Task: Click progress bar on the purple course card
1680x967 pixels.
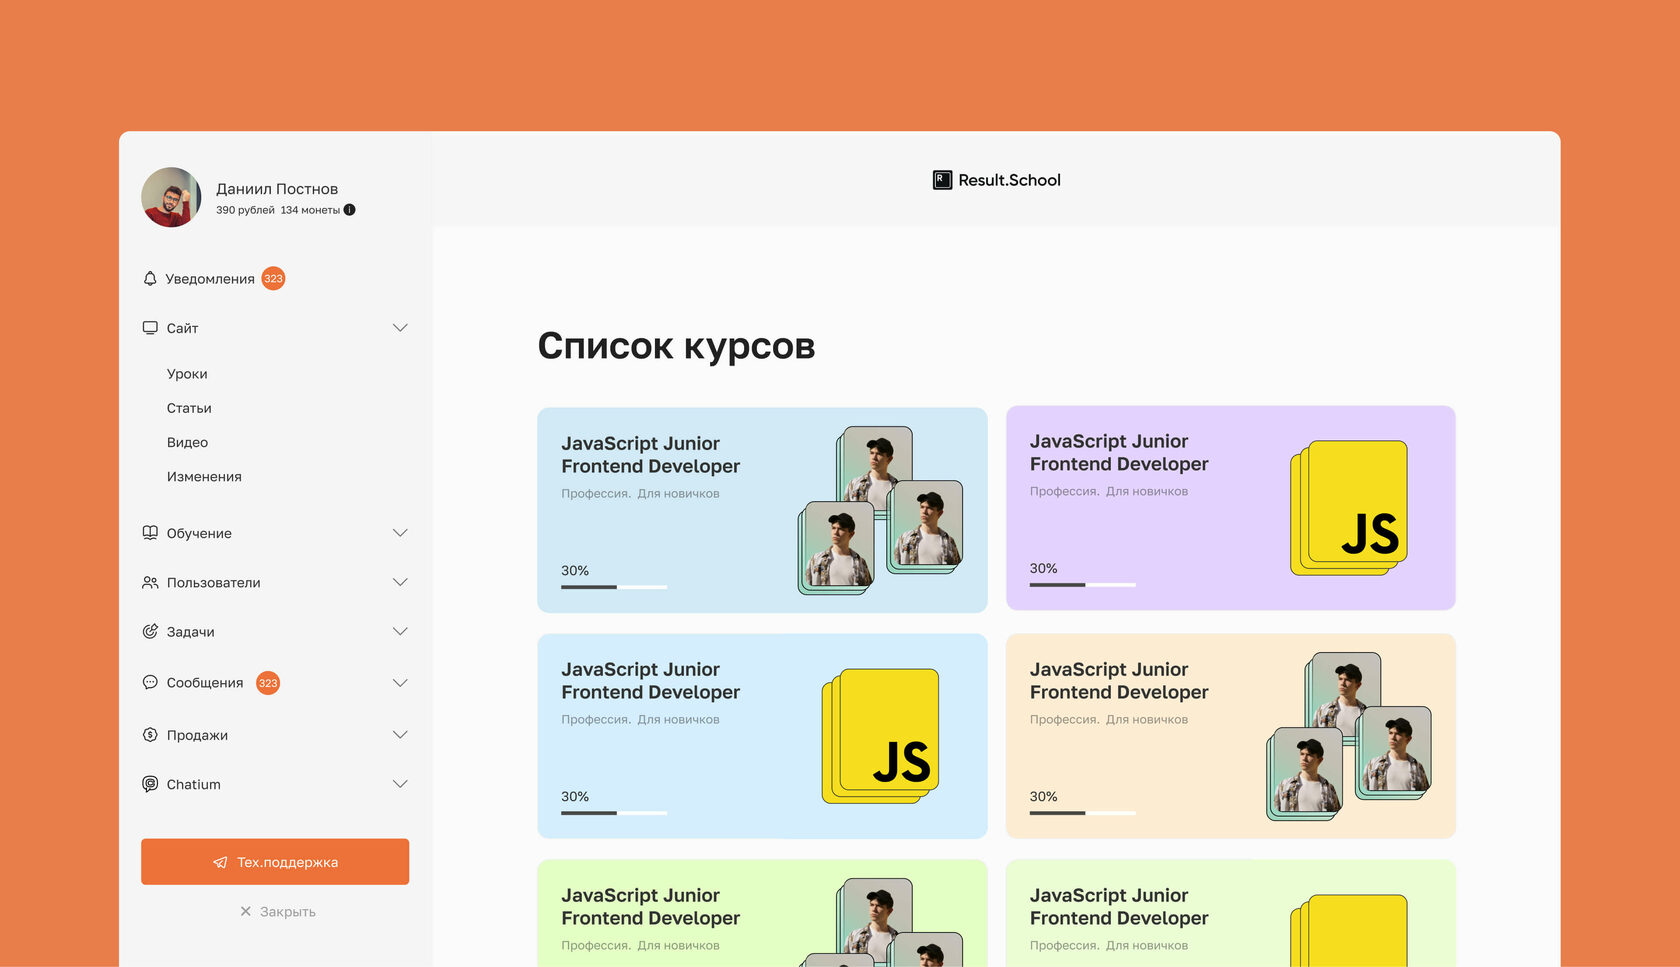Action: [1083, 585]
